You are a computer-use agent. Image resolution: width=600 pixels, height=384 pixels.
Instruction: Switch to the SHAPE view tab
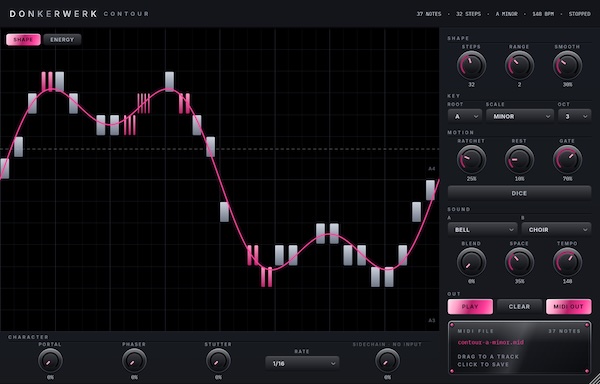coord(23,39)
